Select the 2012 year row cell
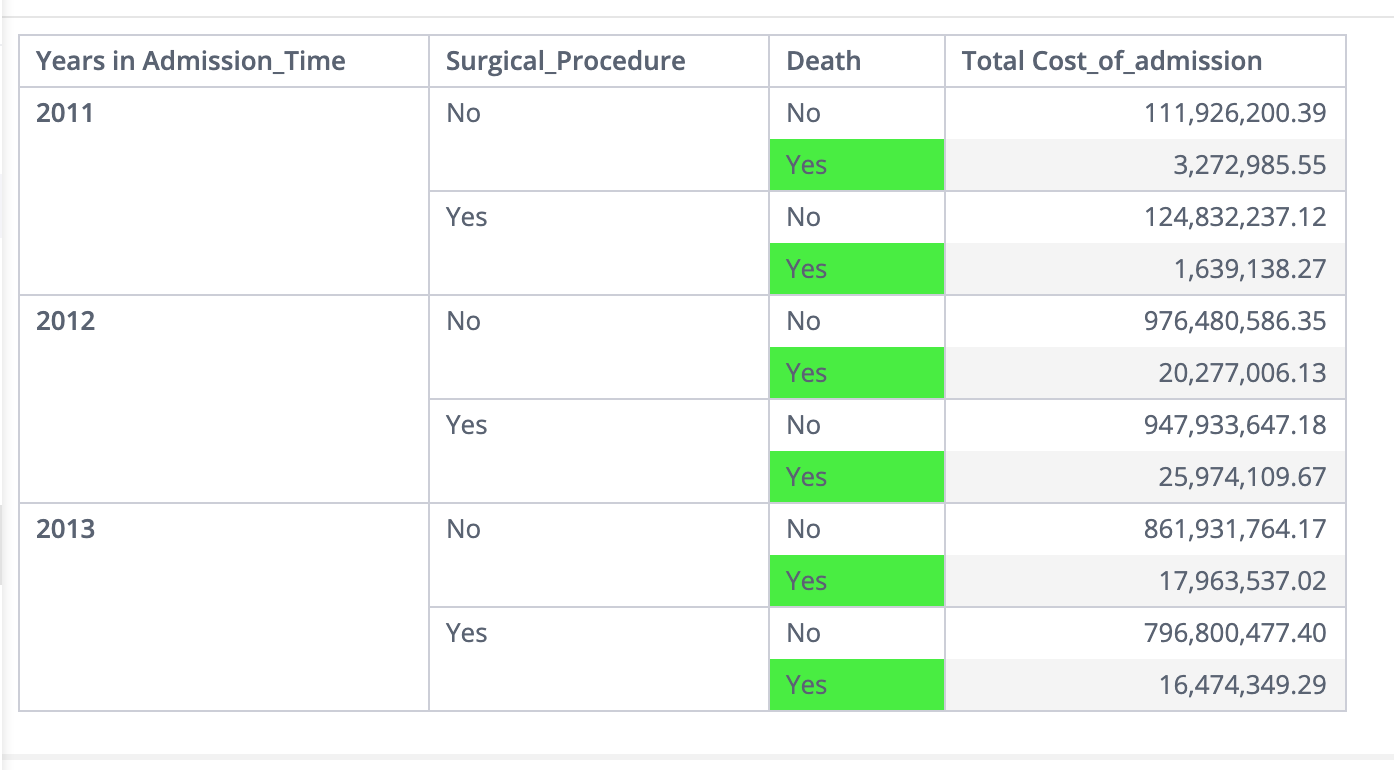 [x=65, y=321]
